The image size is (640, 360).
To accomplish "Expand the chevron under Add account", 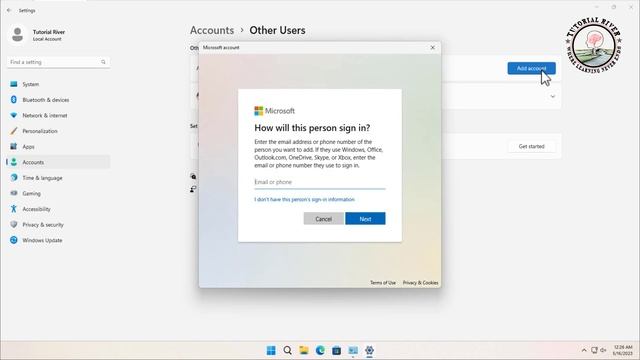I will point(553,97).
